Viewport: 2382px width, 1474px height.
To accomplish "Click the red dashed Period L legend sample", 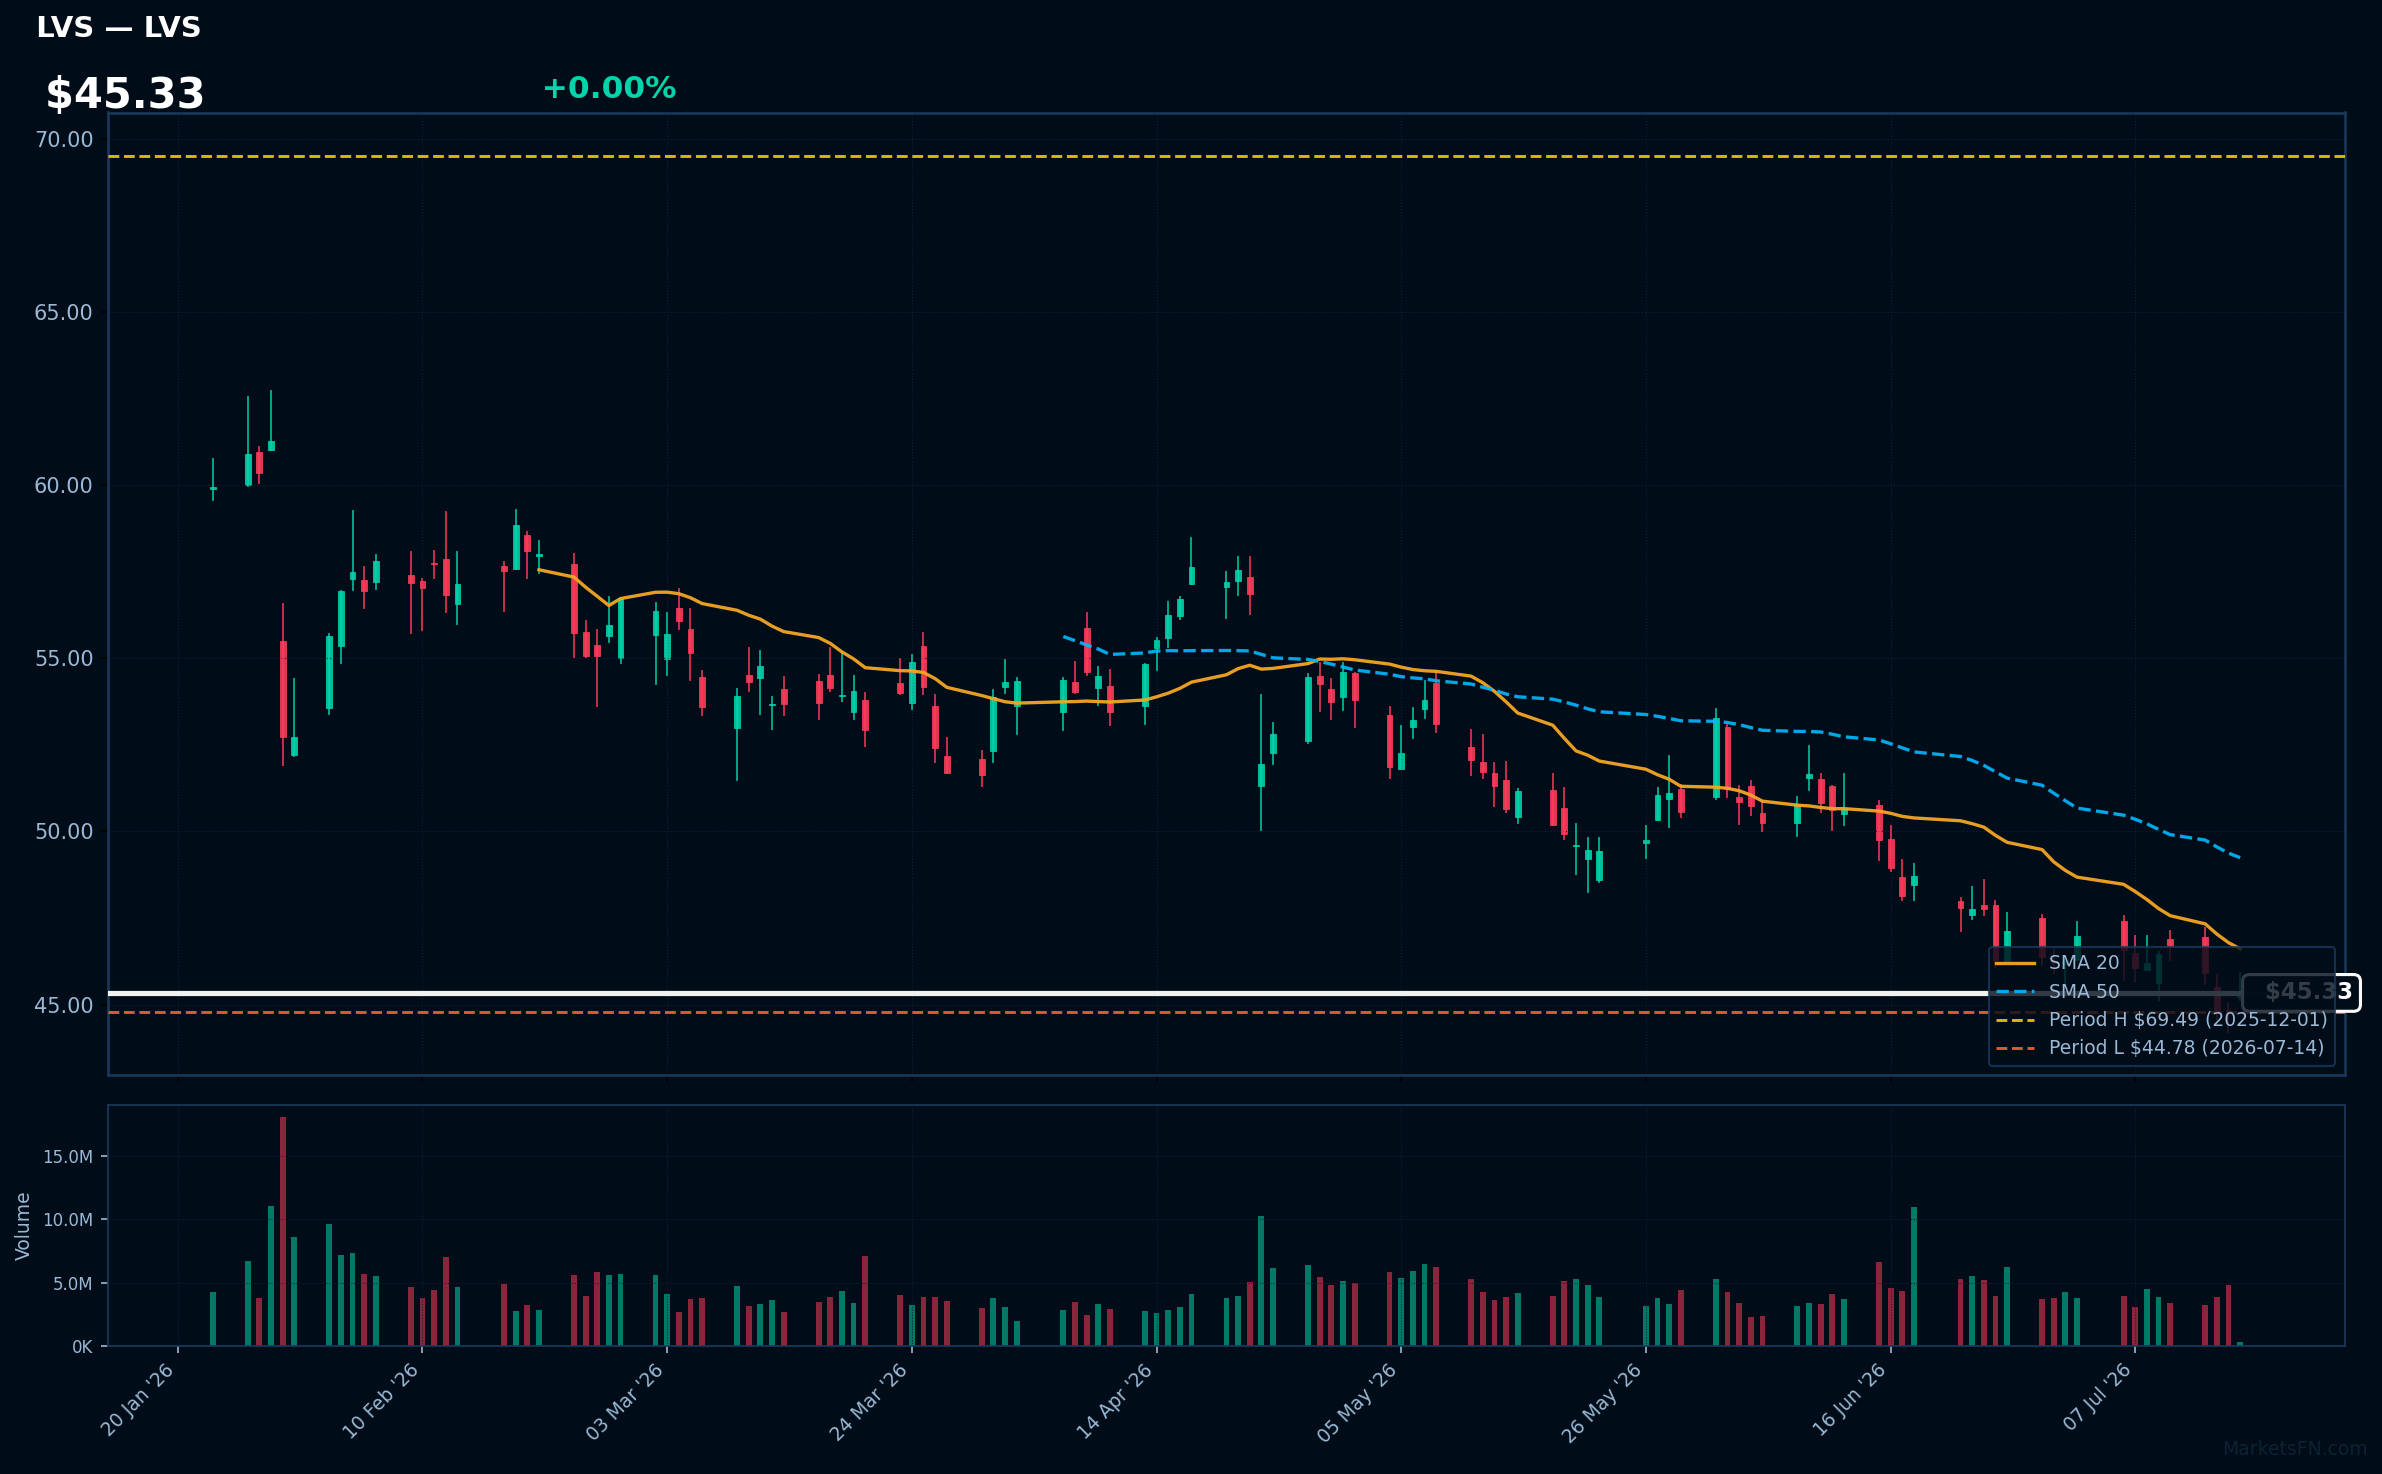I will pos(2016,1048).
